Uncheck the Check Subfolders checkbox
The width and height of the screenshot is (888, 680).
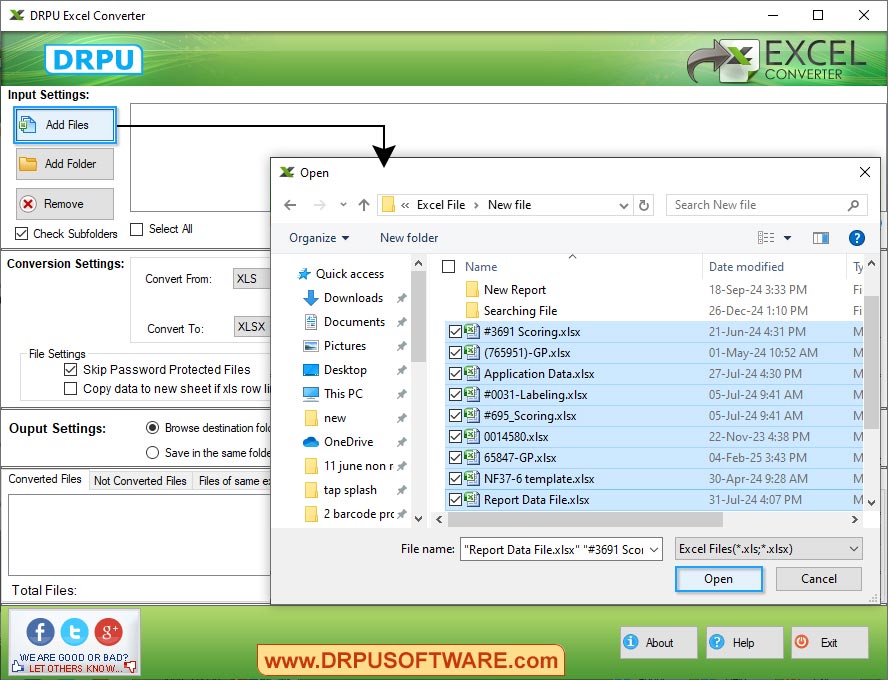pyautogui.click(x=20, y=233)
